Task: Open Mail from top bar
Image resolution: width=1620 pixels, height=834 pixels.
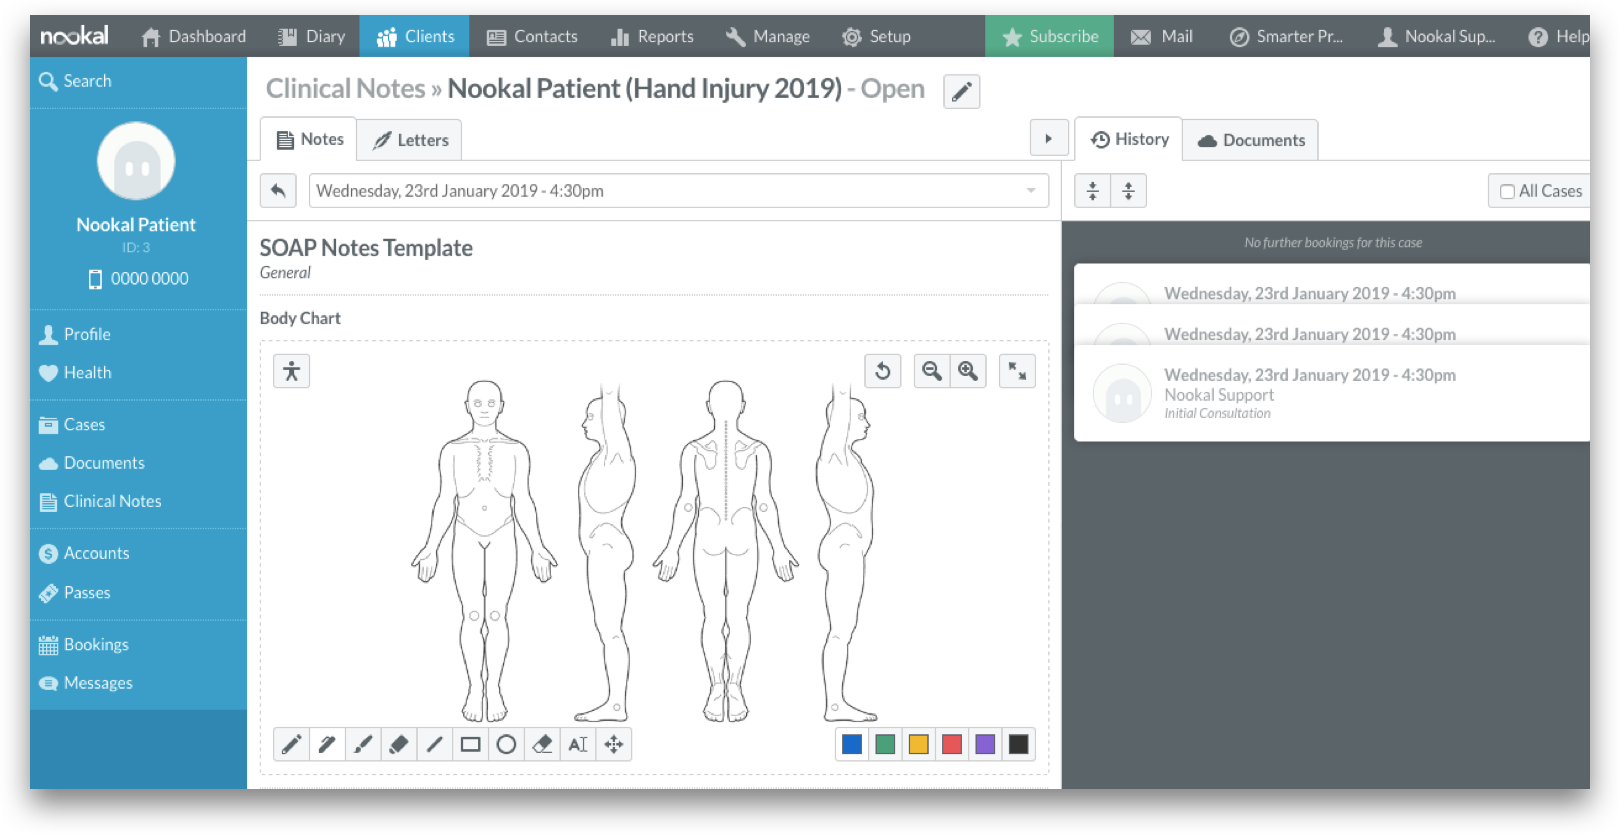Action: pos(1162,36)
